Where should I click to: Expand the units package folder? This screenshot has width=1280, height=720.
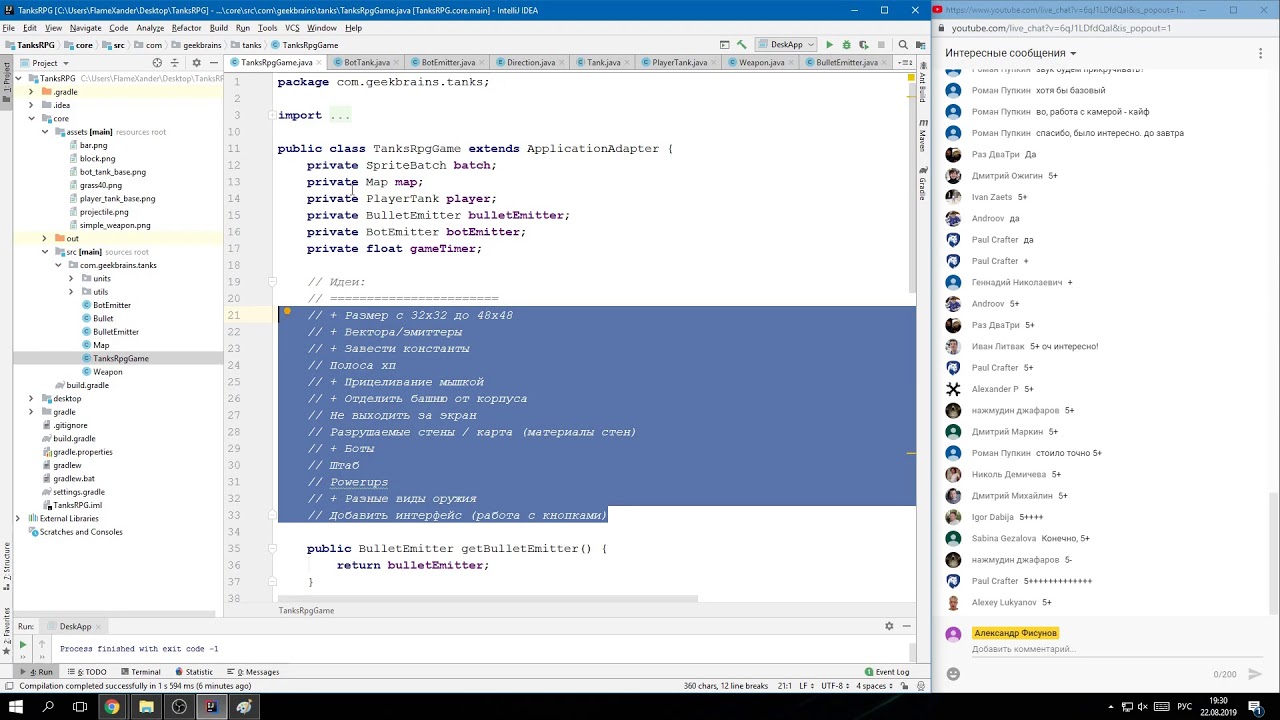pyautogui.click(x=71, y=279)
